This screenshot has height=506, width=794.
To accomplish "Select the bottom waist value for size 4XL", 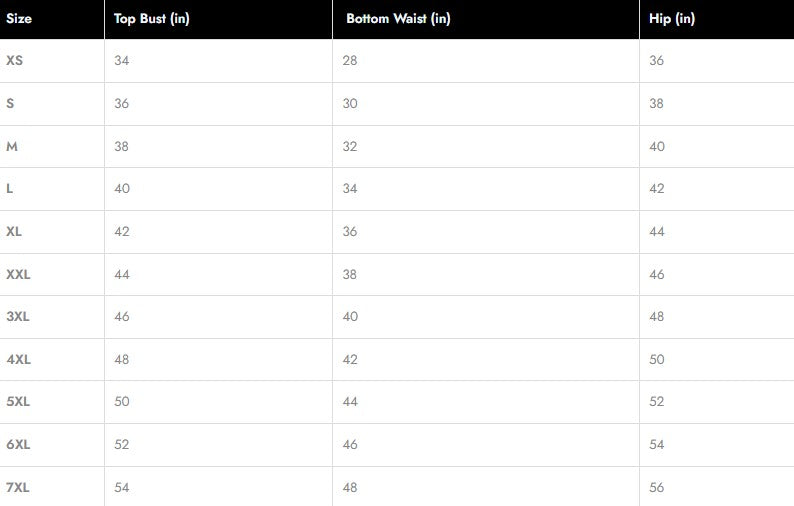I will click(x=350, y=359).
